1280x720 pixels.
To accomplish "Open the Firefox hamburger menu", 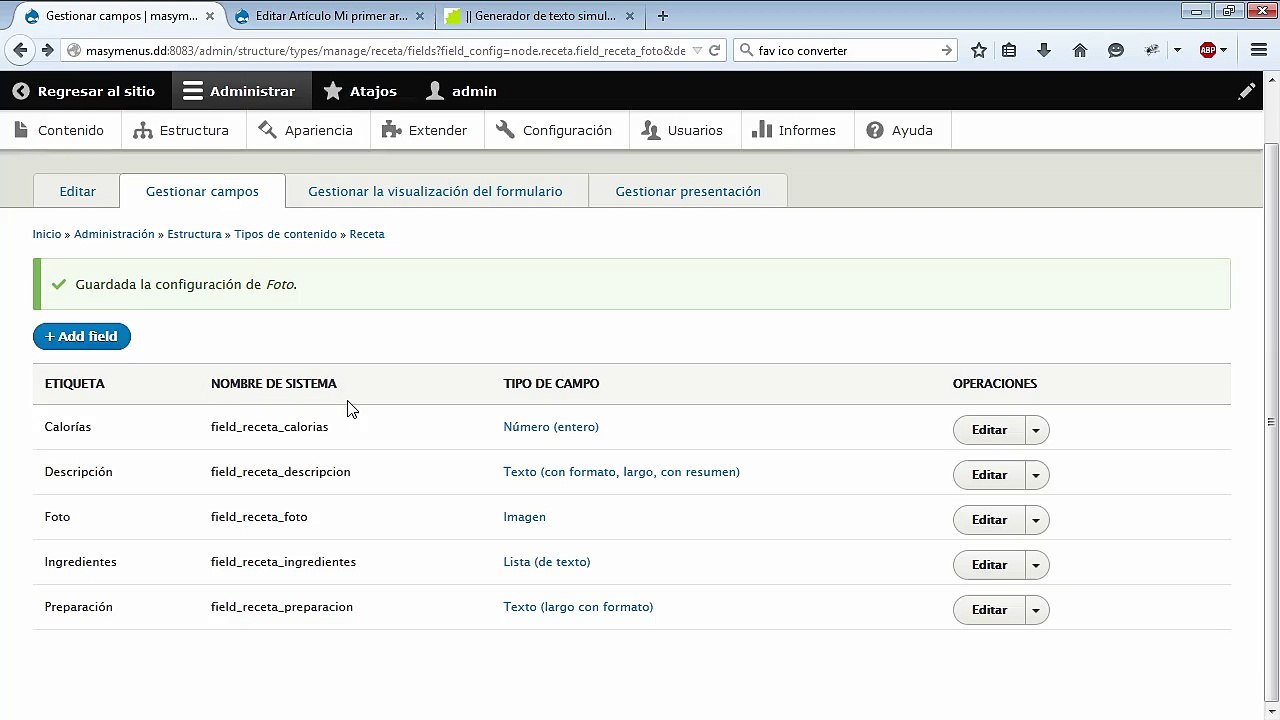I will point(1259,51).
